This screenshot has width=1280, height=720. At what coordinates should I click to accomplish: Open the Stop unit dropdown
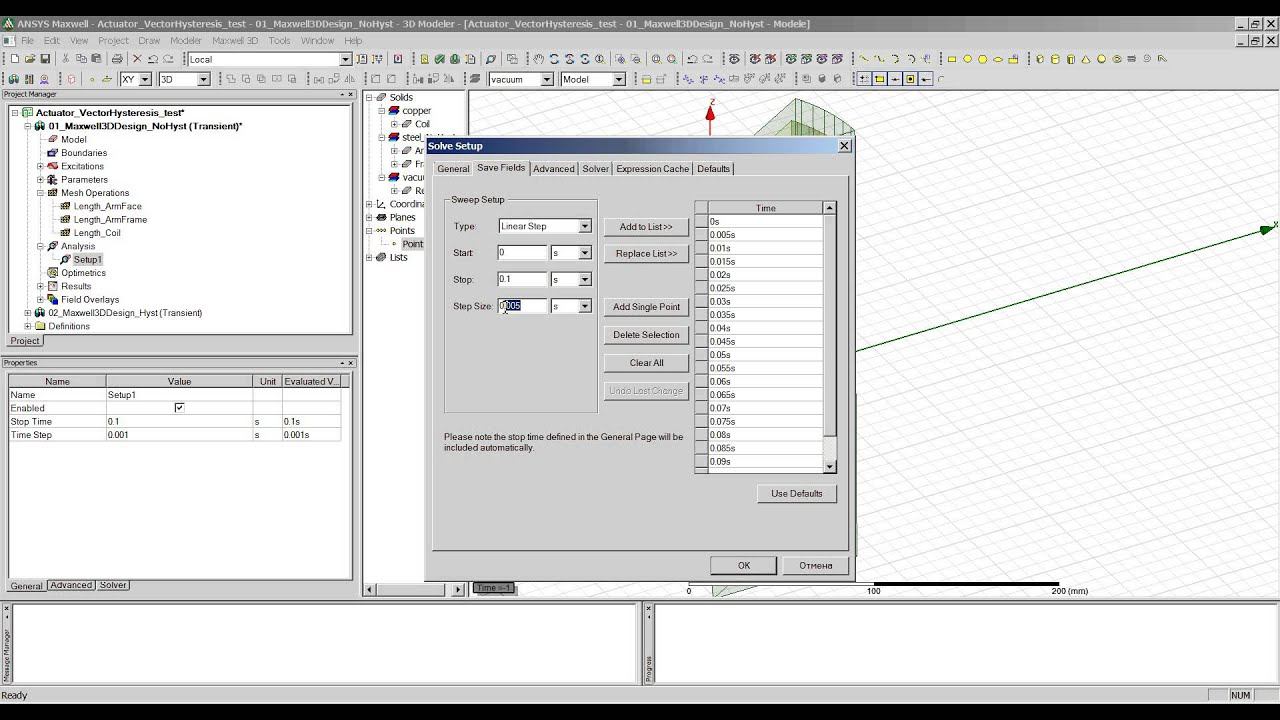(x=585, y=279)
